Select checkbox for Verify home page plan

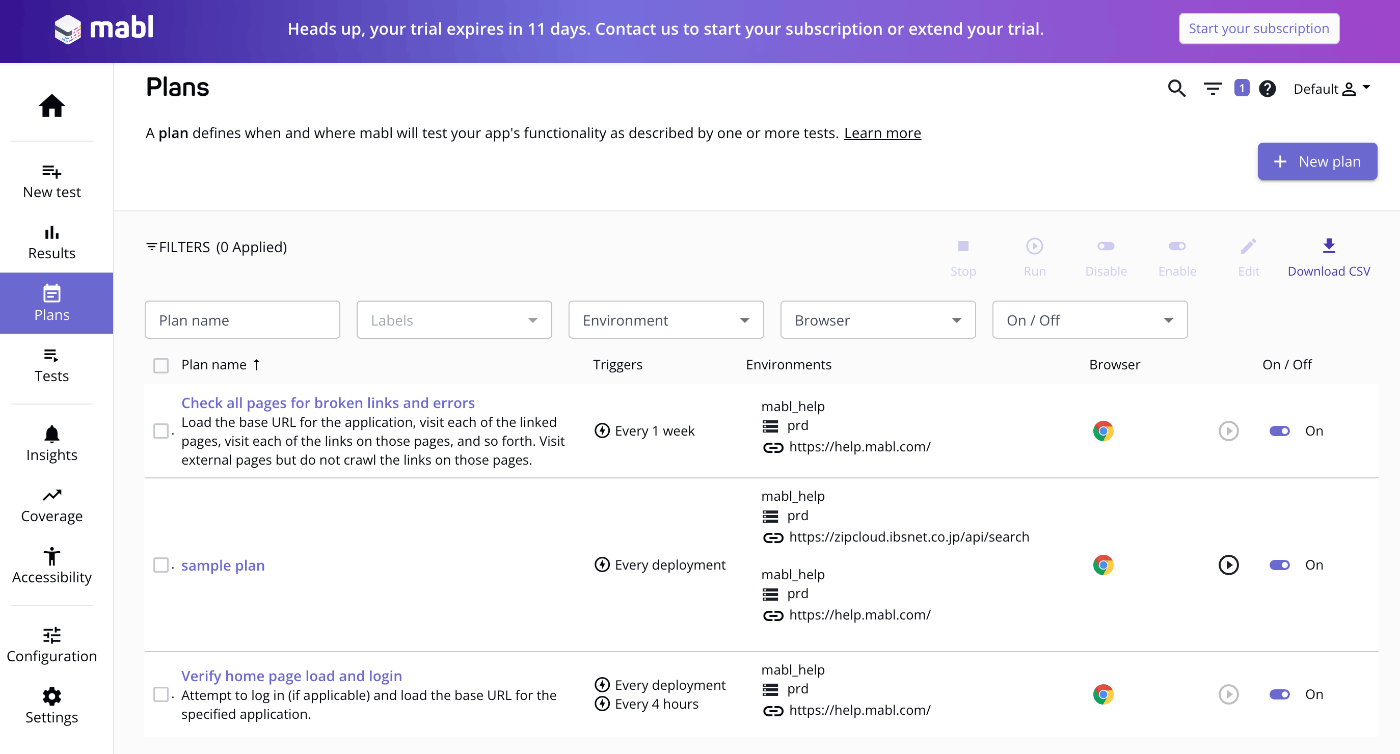[x=161, y=694]
